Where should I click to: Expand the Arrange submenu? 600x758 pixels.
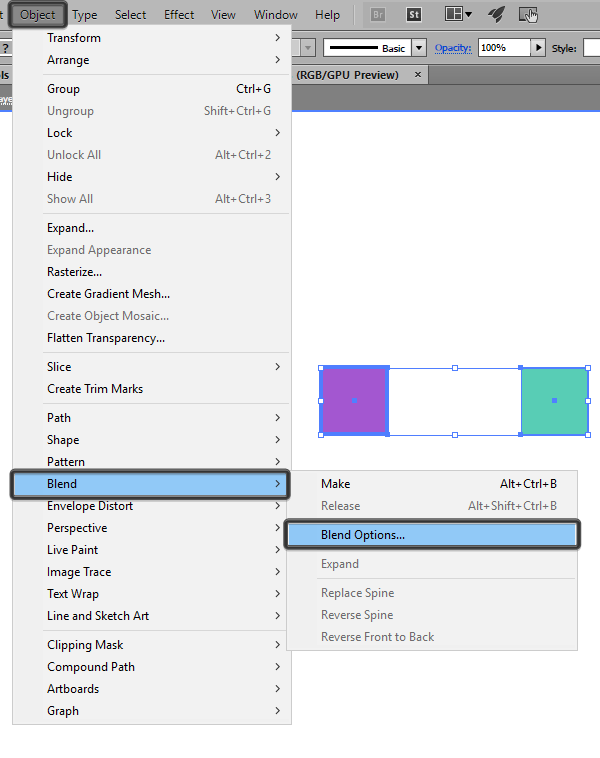click(152, 60)
